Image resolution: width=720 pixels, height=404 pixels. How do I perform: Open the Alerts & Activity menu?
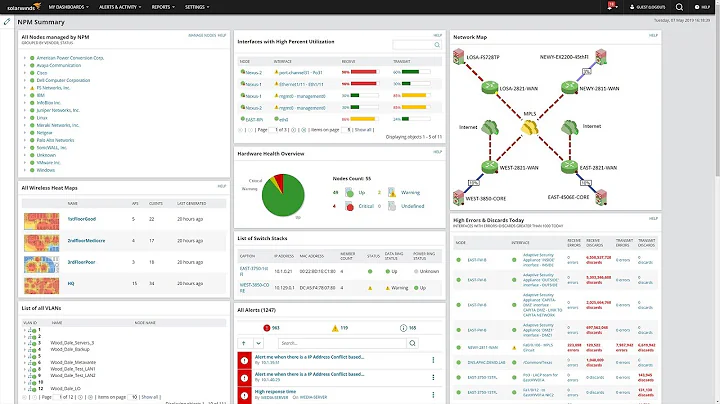[120, 7]
